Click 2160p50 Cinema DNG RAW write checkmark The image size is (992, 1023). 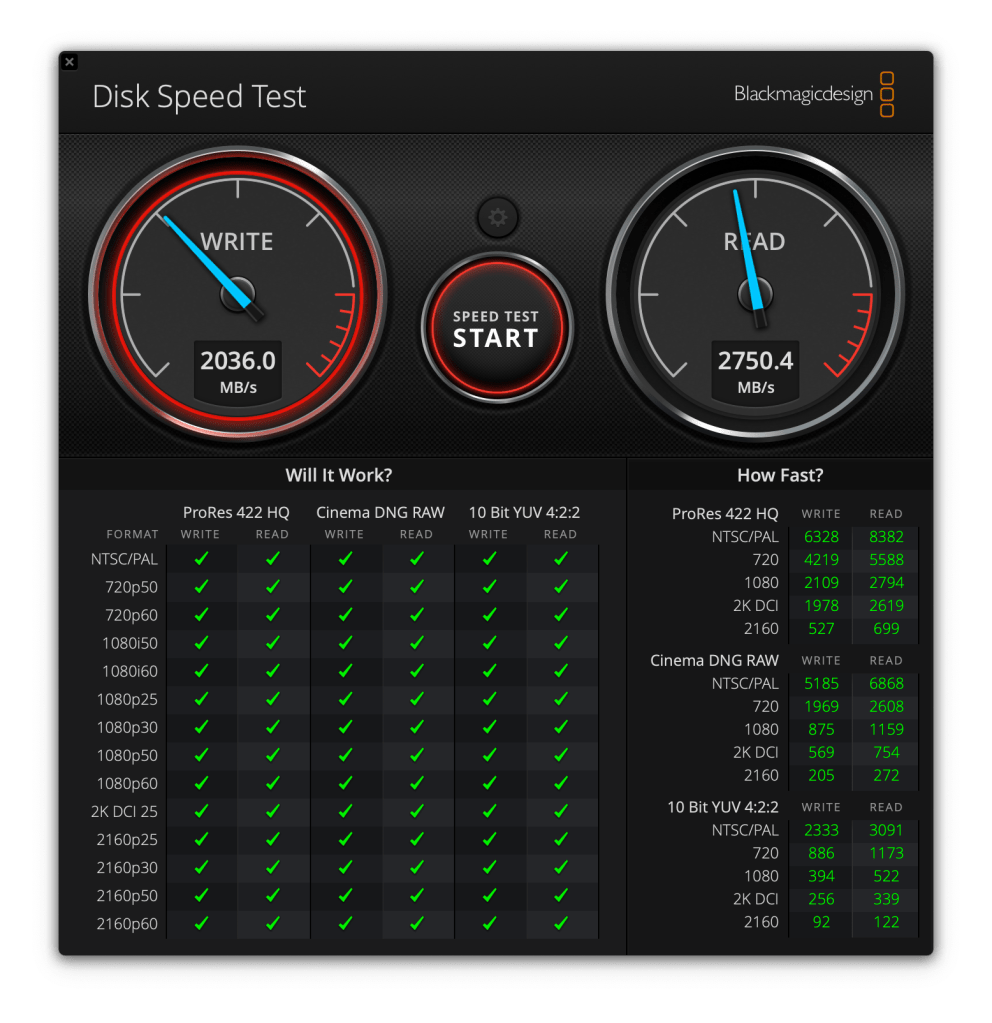click(x=345, y=895)
